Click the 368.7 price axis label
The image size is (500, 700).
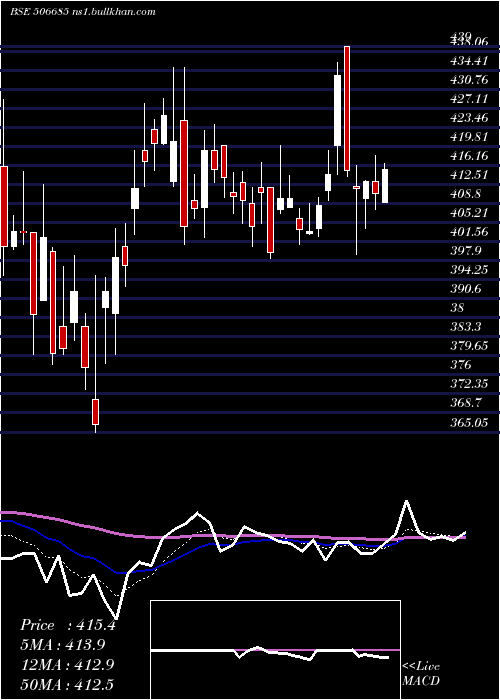point(467,403)
